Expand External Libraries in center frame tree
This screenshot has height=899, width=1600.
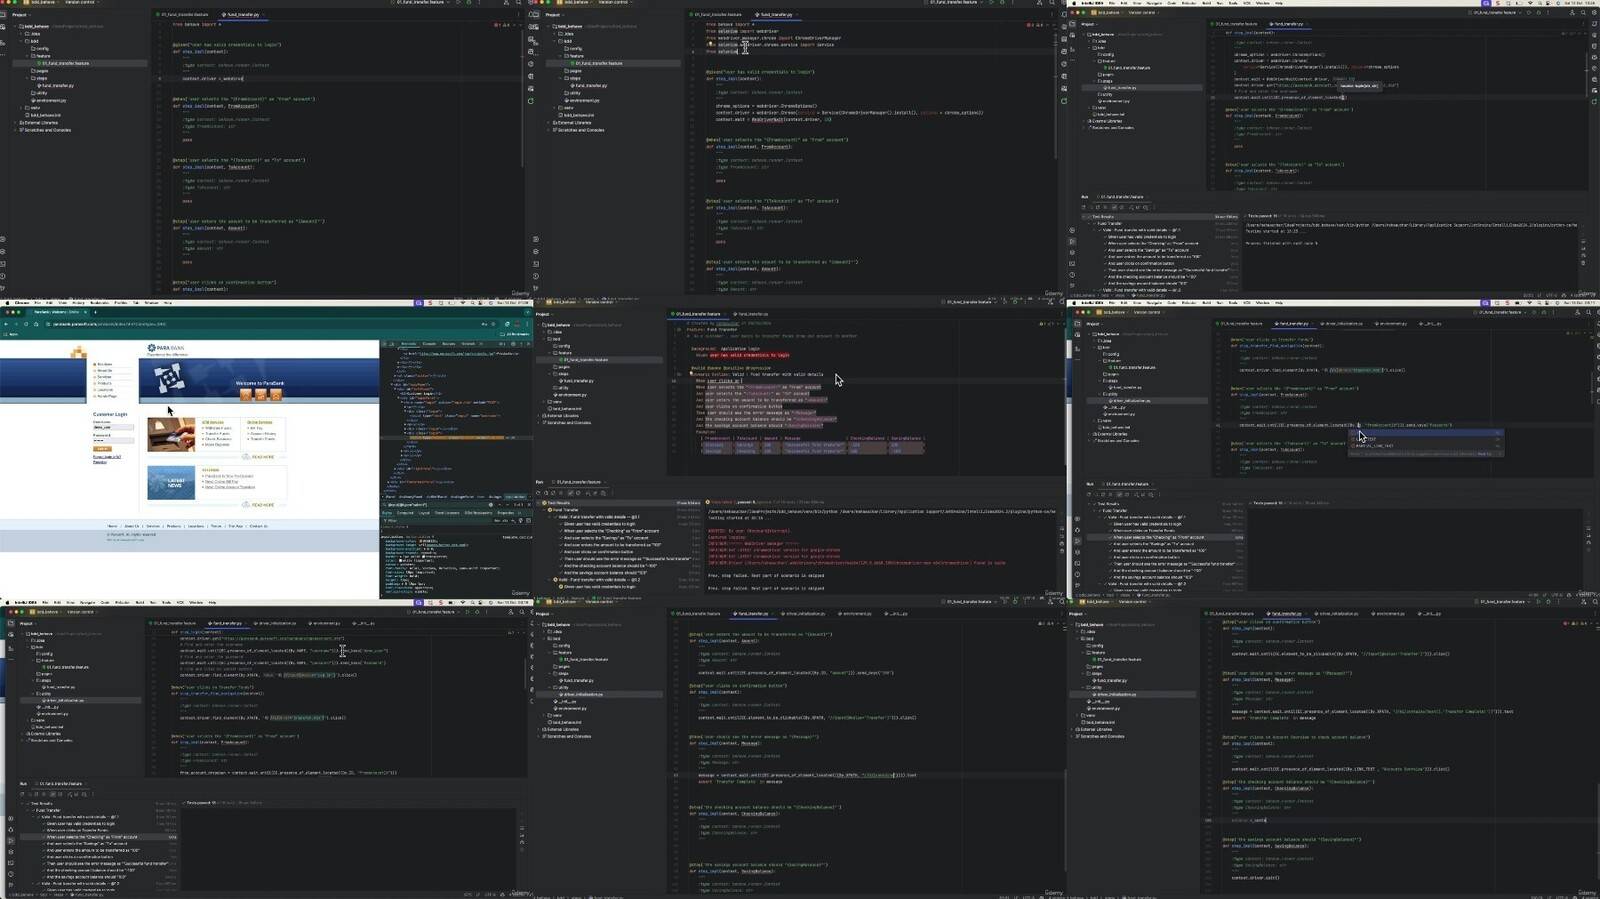pos(538,416)
